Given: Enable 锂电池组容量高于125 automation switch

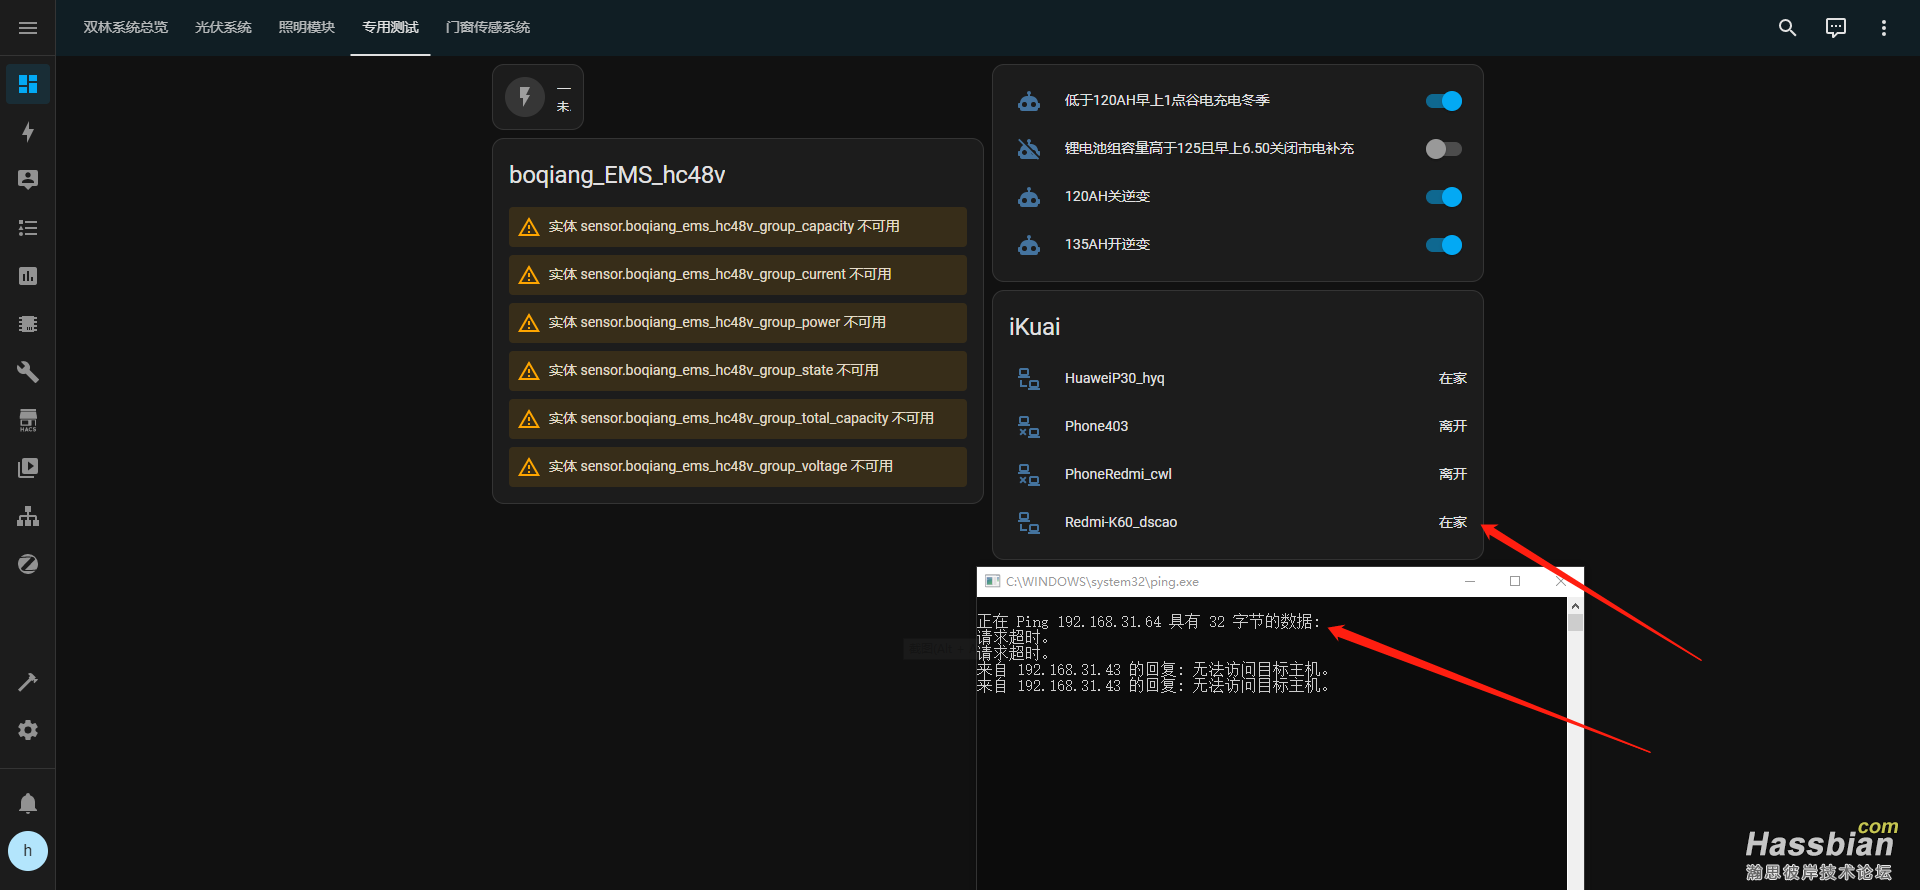Looking at the screenshot, I should [x=1444, y=149].
